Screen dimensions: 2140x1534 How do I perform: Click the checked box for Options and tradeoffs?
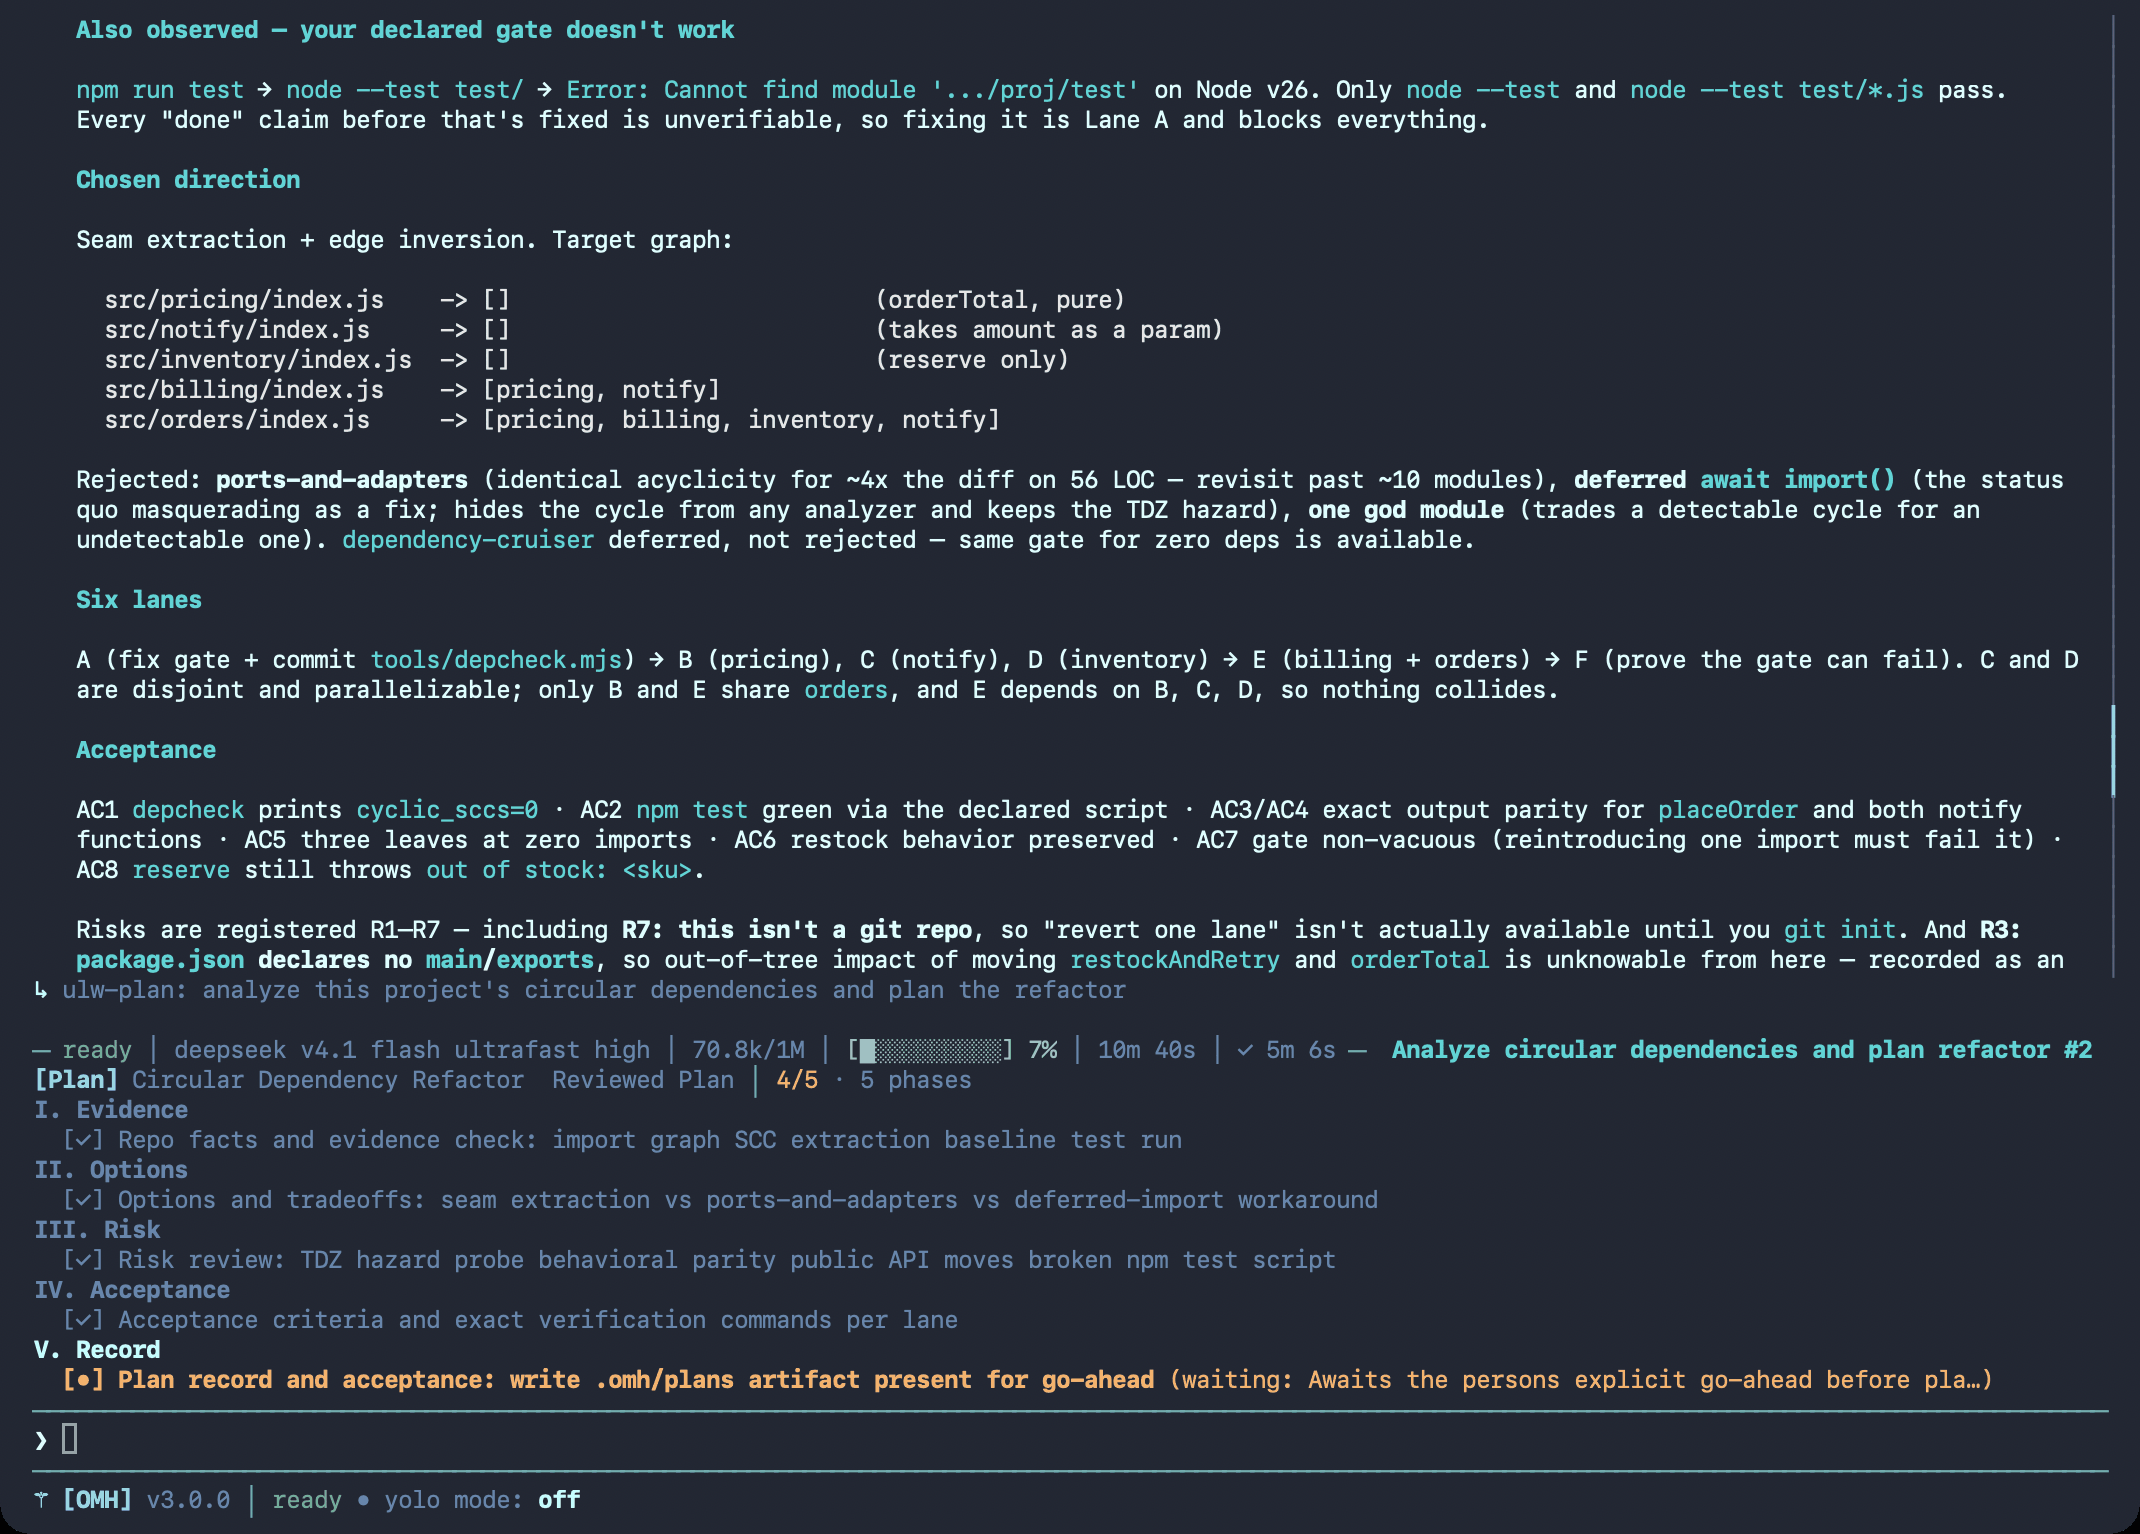(x=83, y=1200)
